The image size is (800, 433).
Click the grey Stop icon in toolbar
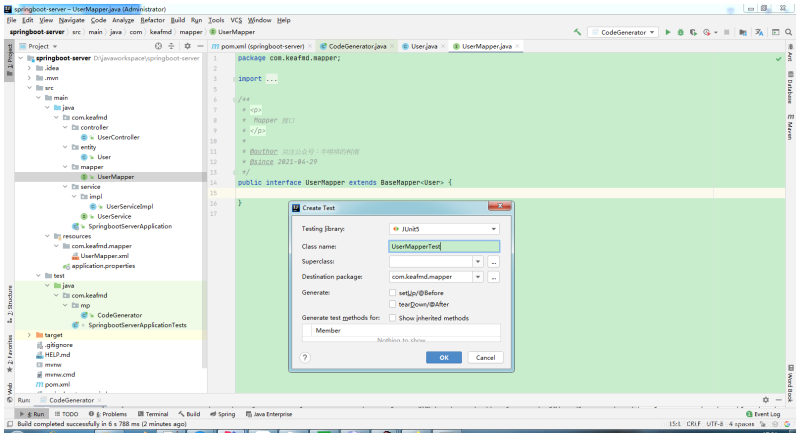pos(727,32)
